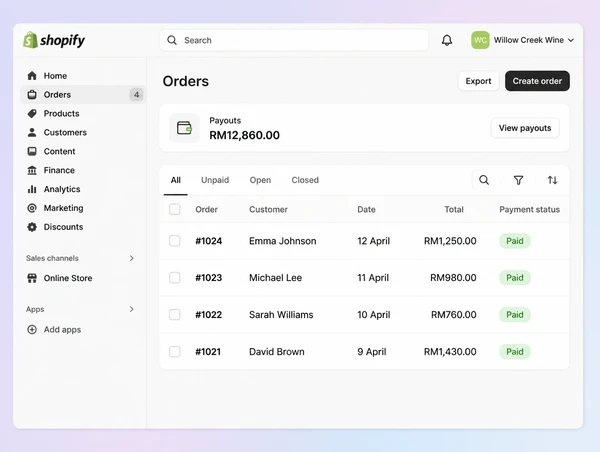Screen dimensions: 600x452
Task: Click the View payouts button
Action: tap(525, 128)
